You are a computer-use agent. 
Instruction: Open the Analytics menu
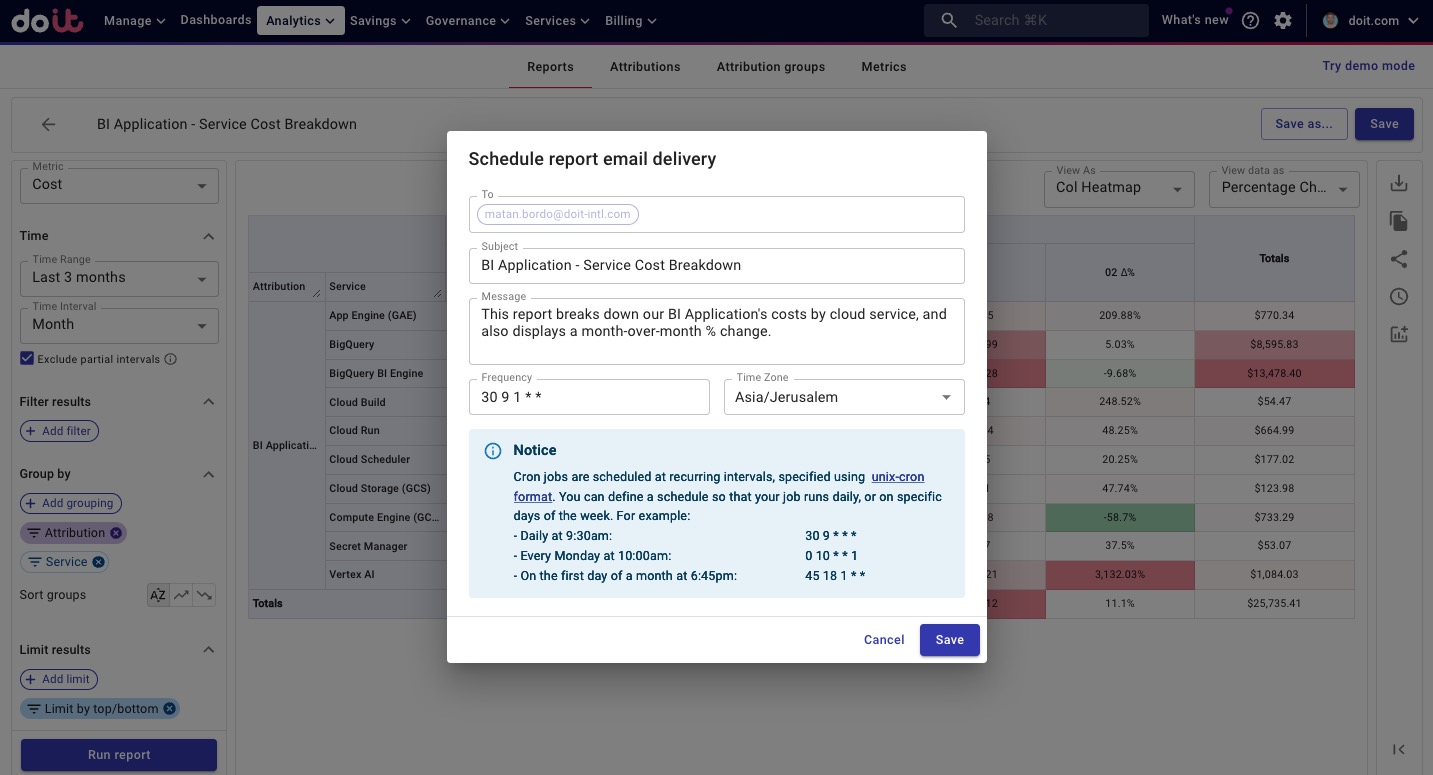pyautogui.click(x=300, y=21)
